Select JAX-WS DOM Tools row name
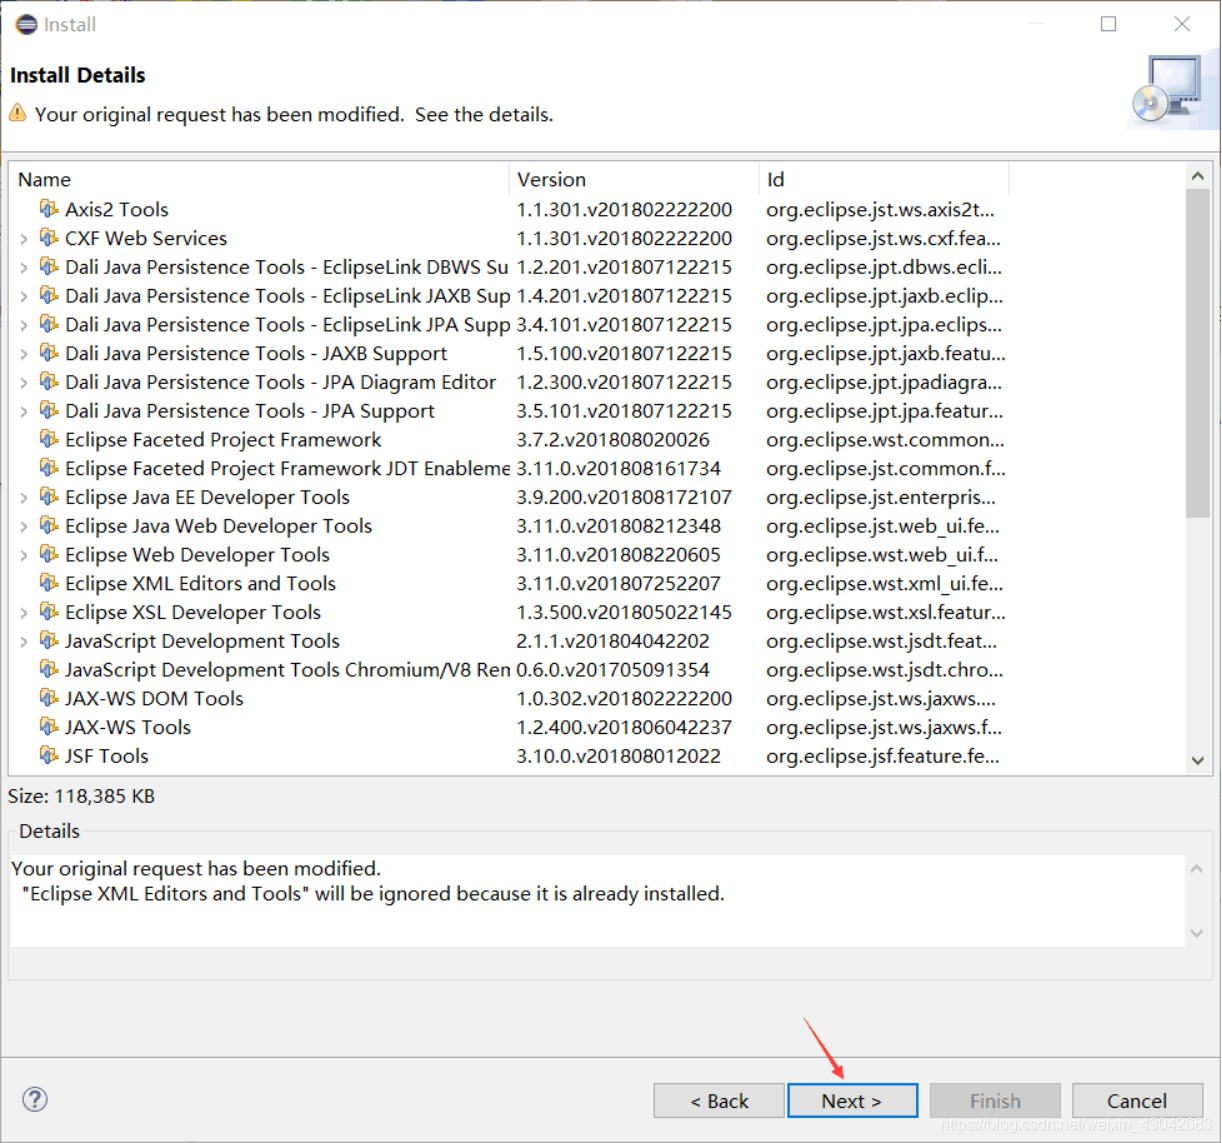Image resolution: width=1222 pixels, height=1143 pixels. [x=154, y=698]
